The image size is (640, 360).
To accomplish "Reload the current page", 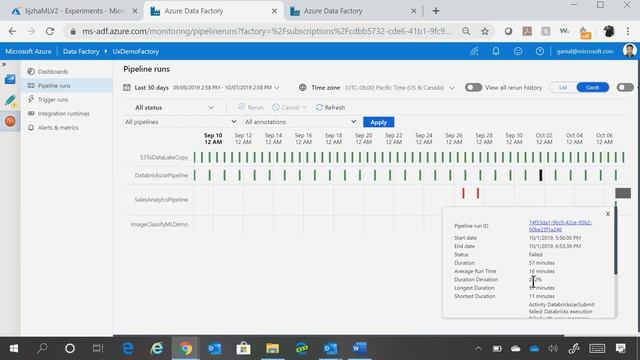I will (x=50, y=31).
